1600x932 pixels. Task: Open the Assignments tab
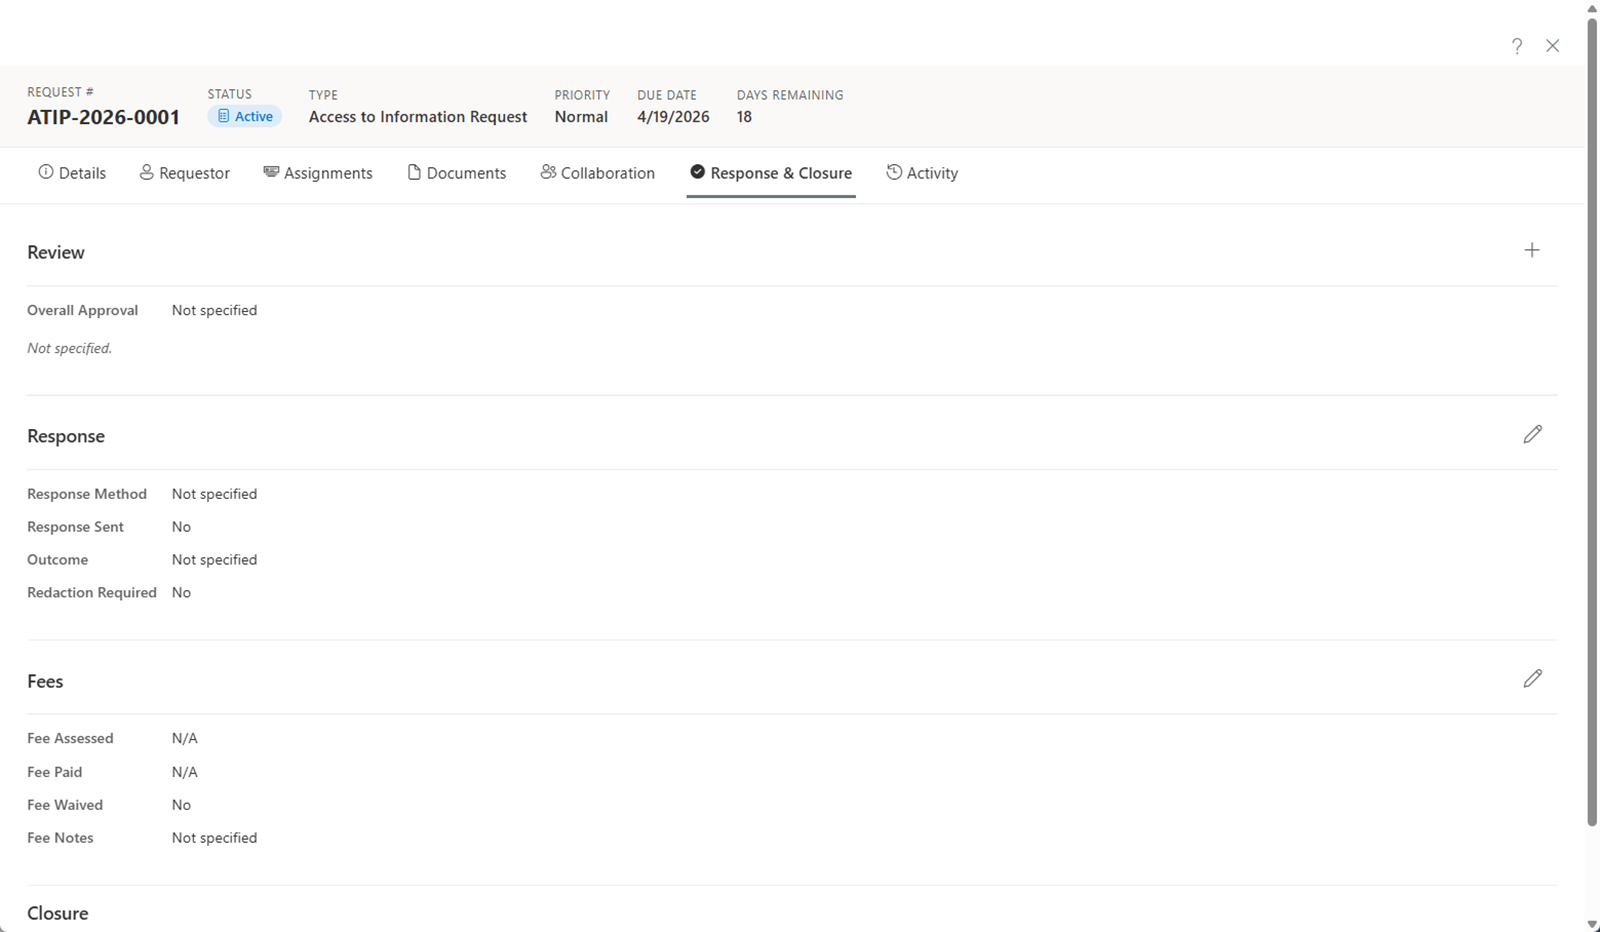pos(318,173)
